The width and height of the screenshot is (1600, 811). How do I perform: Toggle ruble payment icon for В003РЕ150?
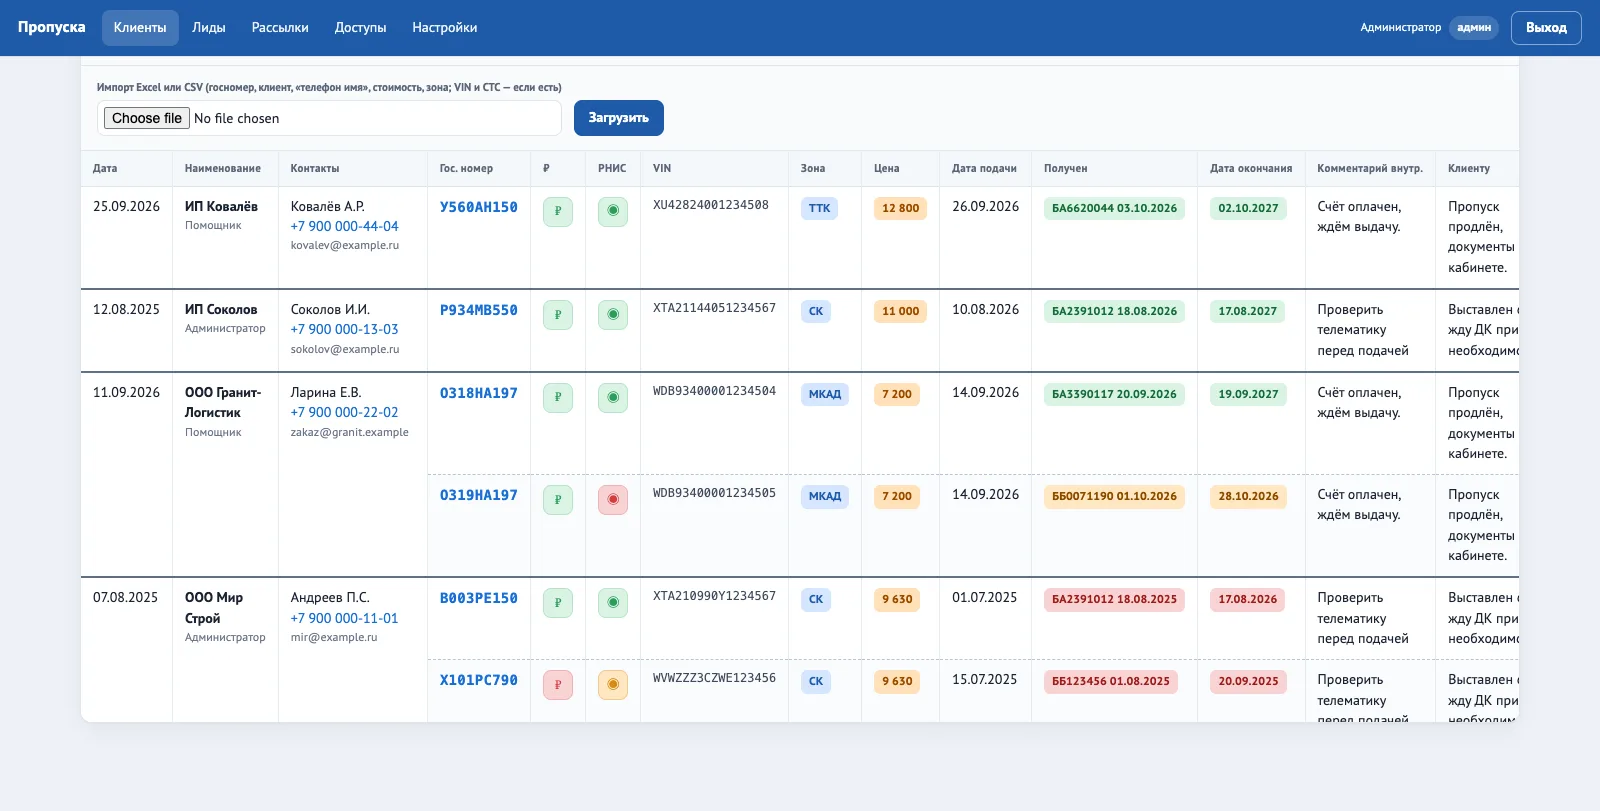click(558, 602)
